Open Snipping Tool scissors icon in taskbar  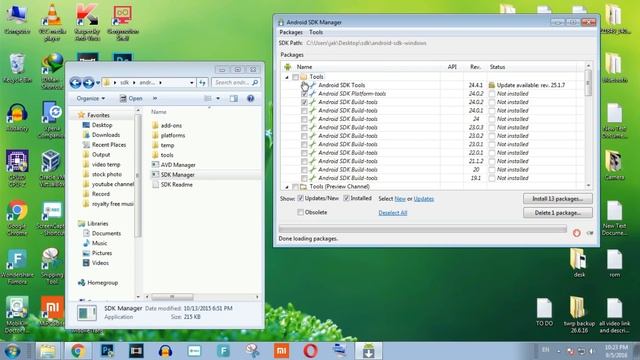click(252, 351)
